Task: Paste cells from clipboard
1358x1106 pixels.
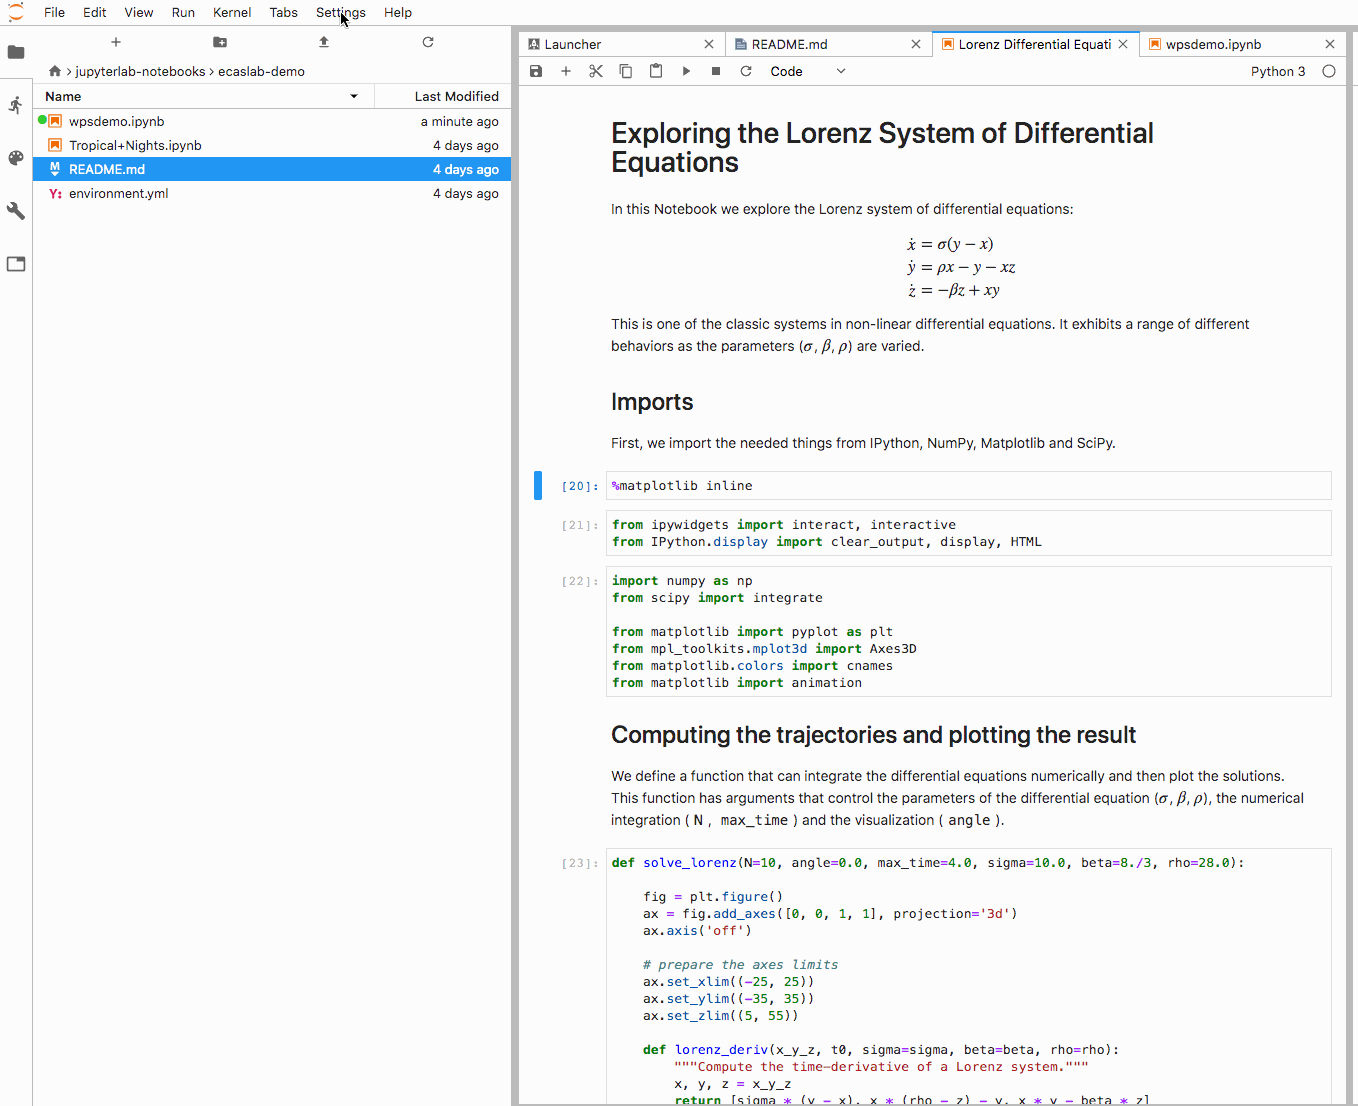Action: [x=656, y=71]
